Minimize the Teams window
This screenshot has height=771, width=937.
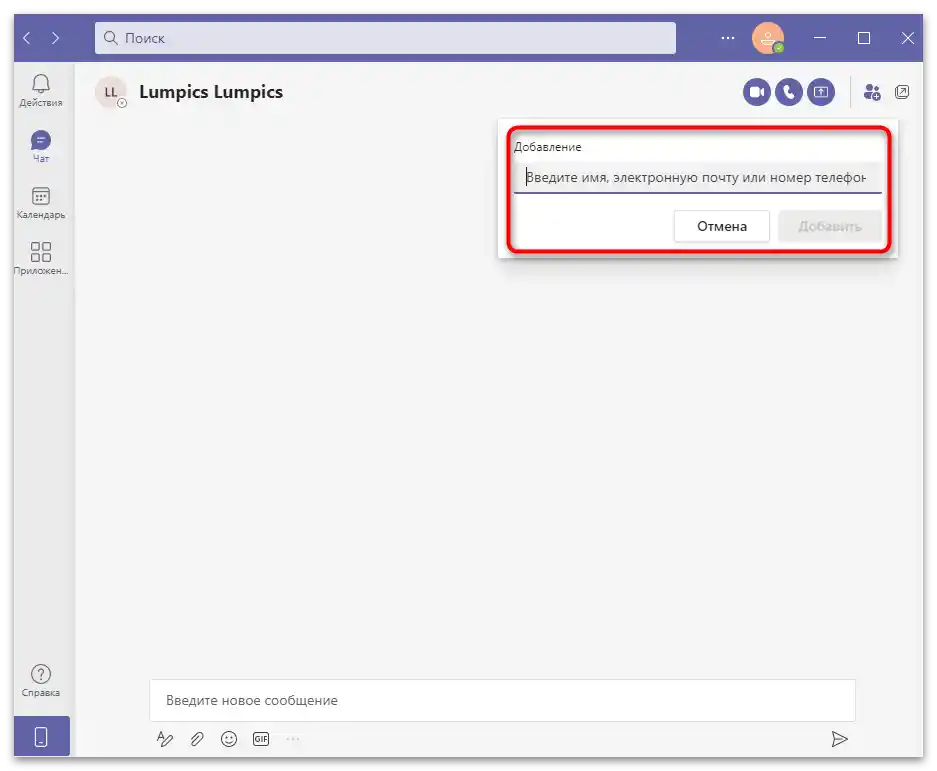(x=820, y=38)
